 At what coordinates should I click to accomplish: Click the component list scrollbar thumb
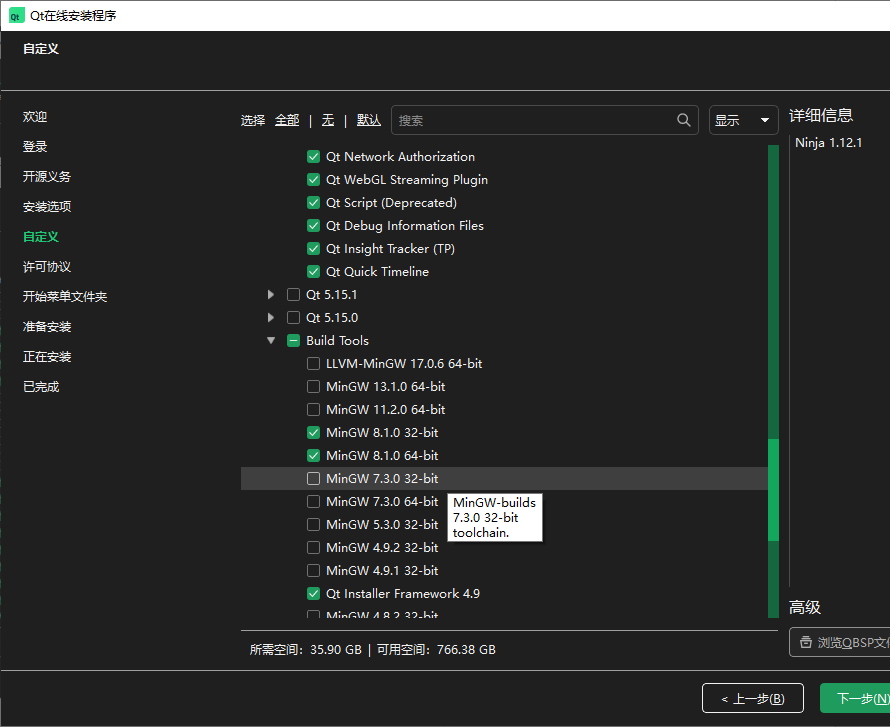(x=773, y=490)
